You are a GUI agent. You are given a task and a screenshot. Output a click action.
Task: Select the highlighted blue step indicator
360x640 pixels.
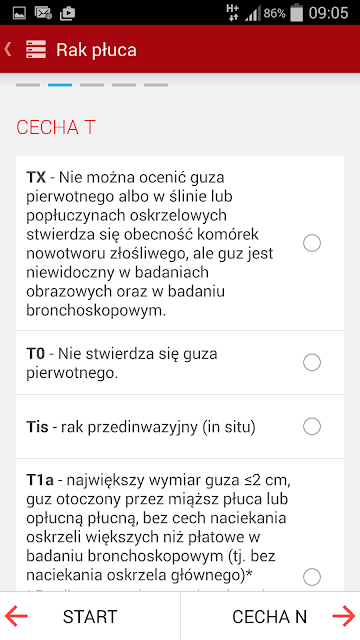click(x=60, y=85)
